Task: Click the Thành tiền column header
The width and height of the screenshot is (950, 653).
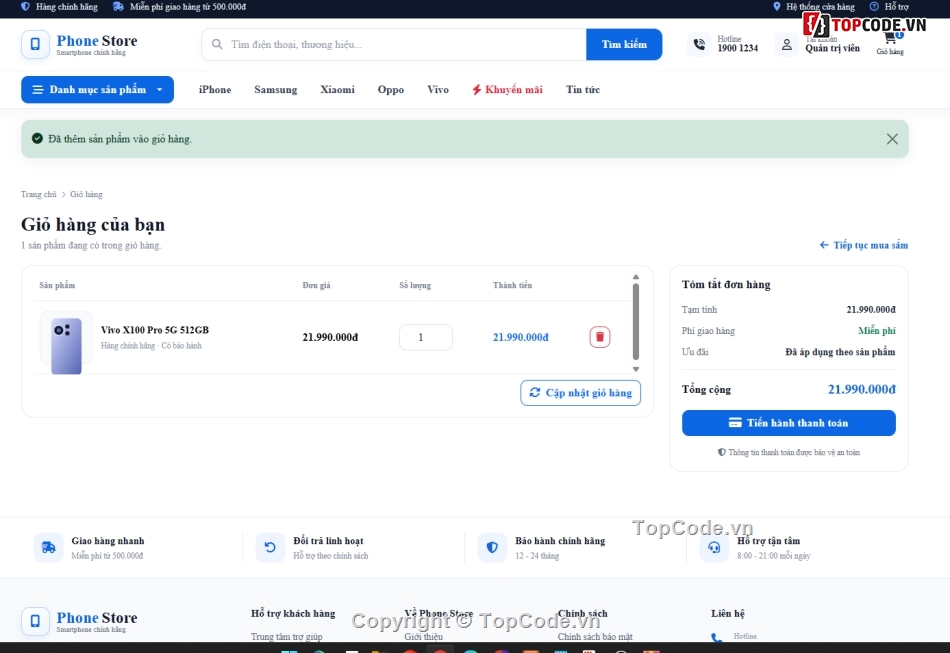Action: [x=513, y=285]
